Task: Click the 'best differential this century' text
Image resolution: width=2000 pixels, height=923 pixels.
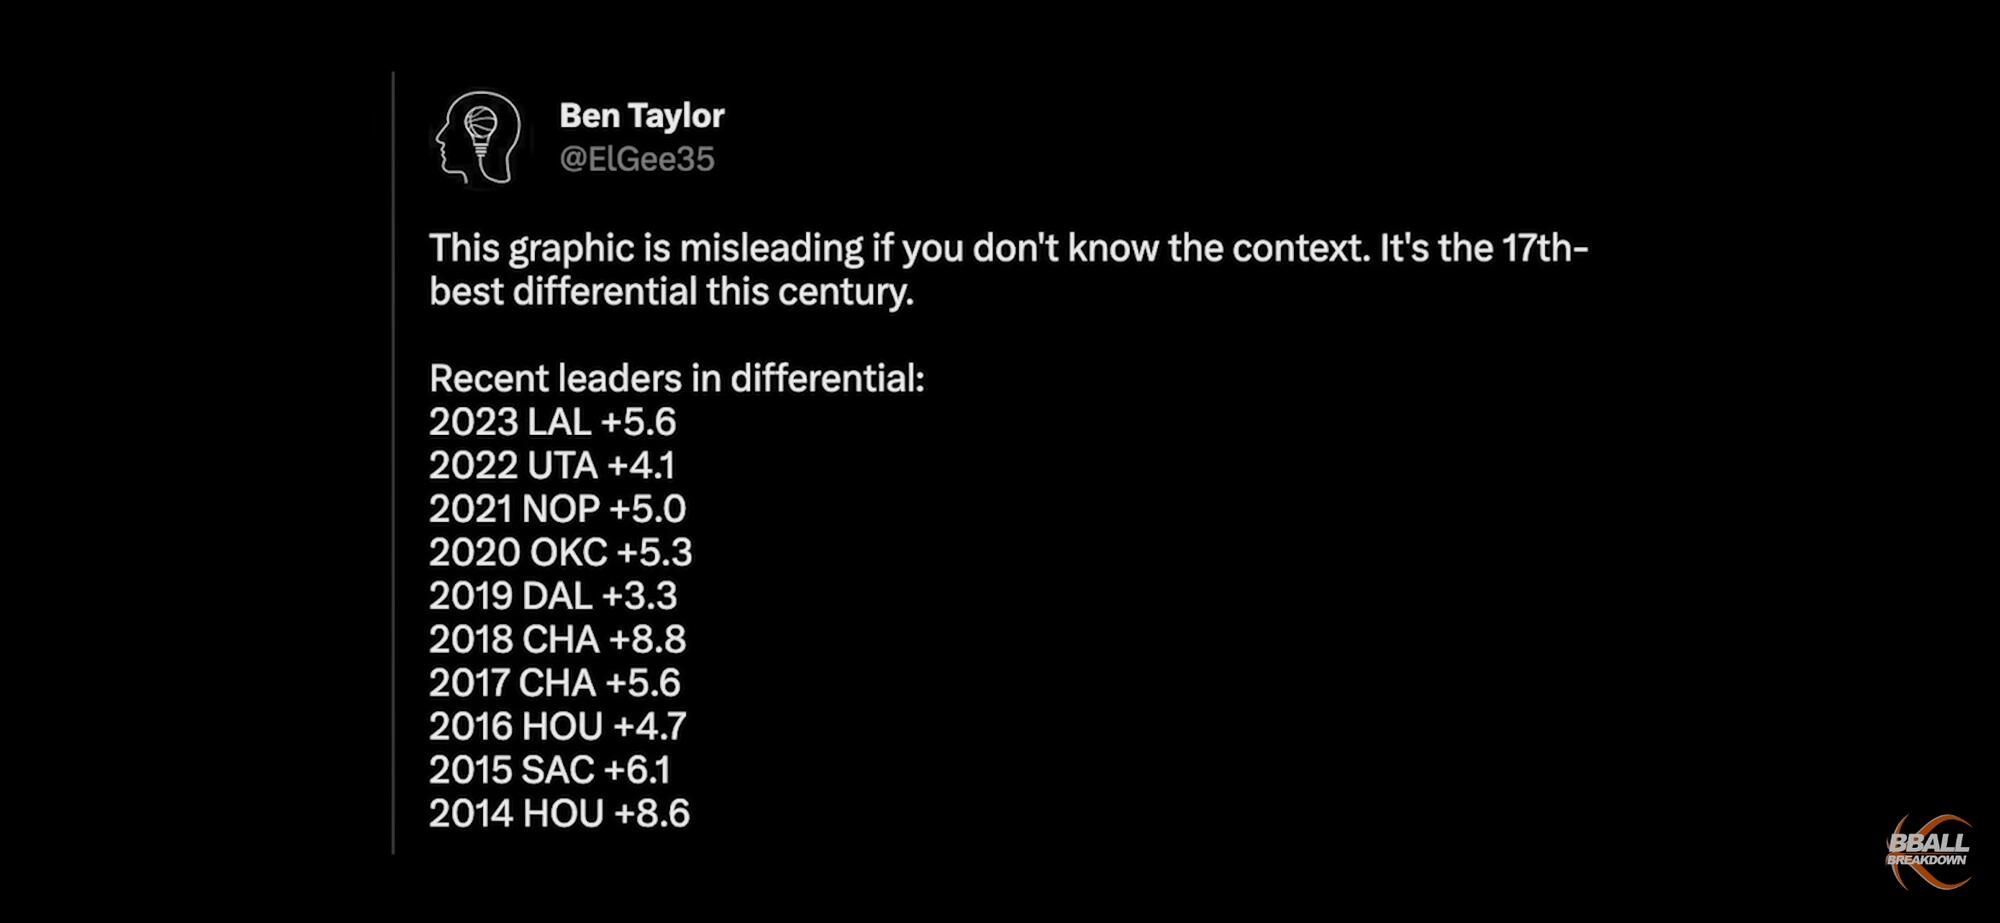Action: click(671, 292)
